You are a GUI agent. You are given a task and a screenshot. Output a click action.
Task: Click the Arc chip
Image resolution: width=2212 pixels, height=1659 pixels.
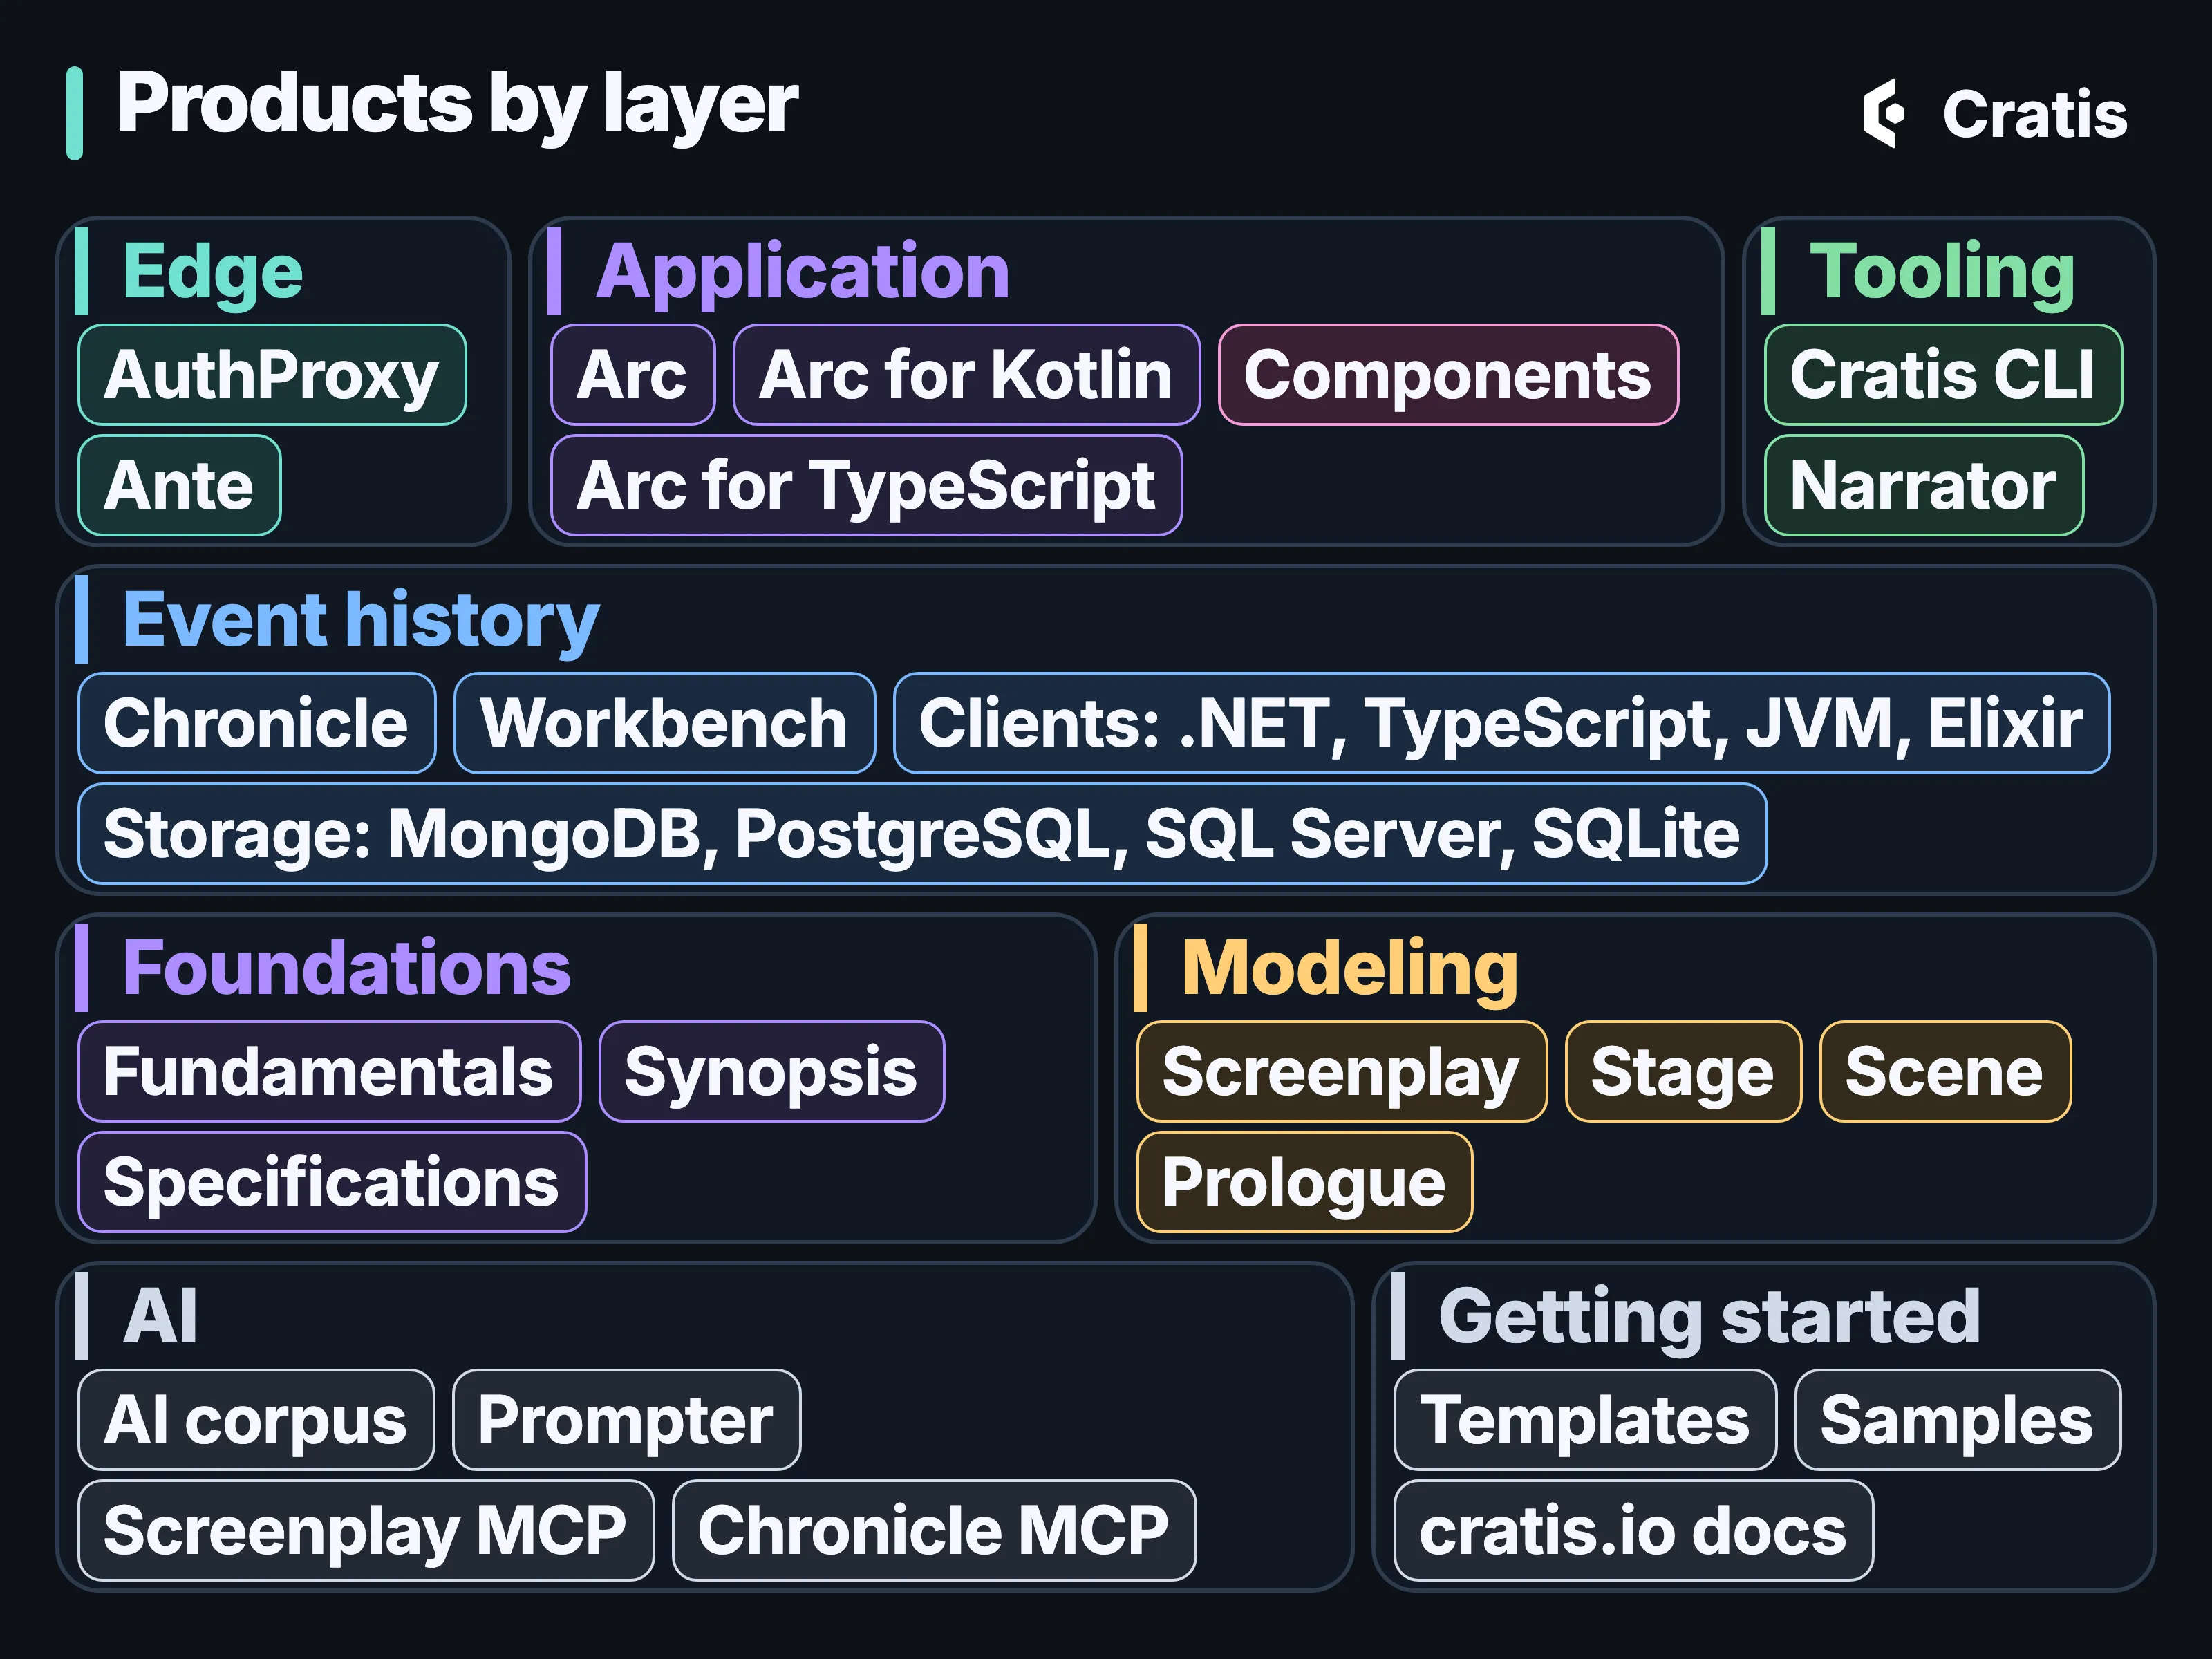[x=633, y=375]
